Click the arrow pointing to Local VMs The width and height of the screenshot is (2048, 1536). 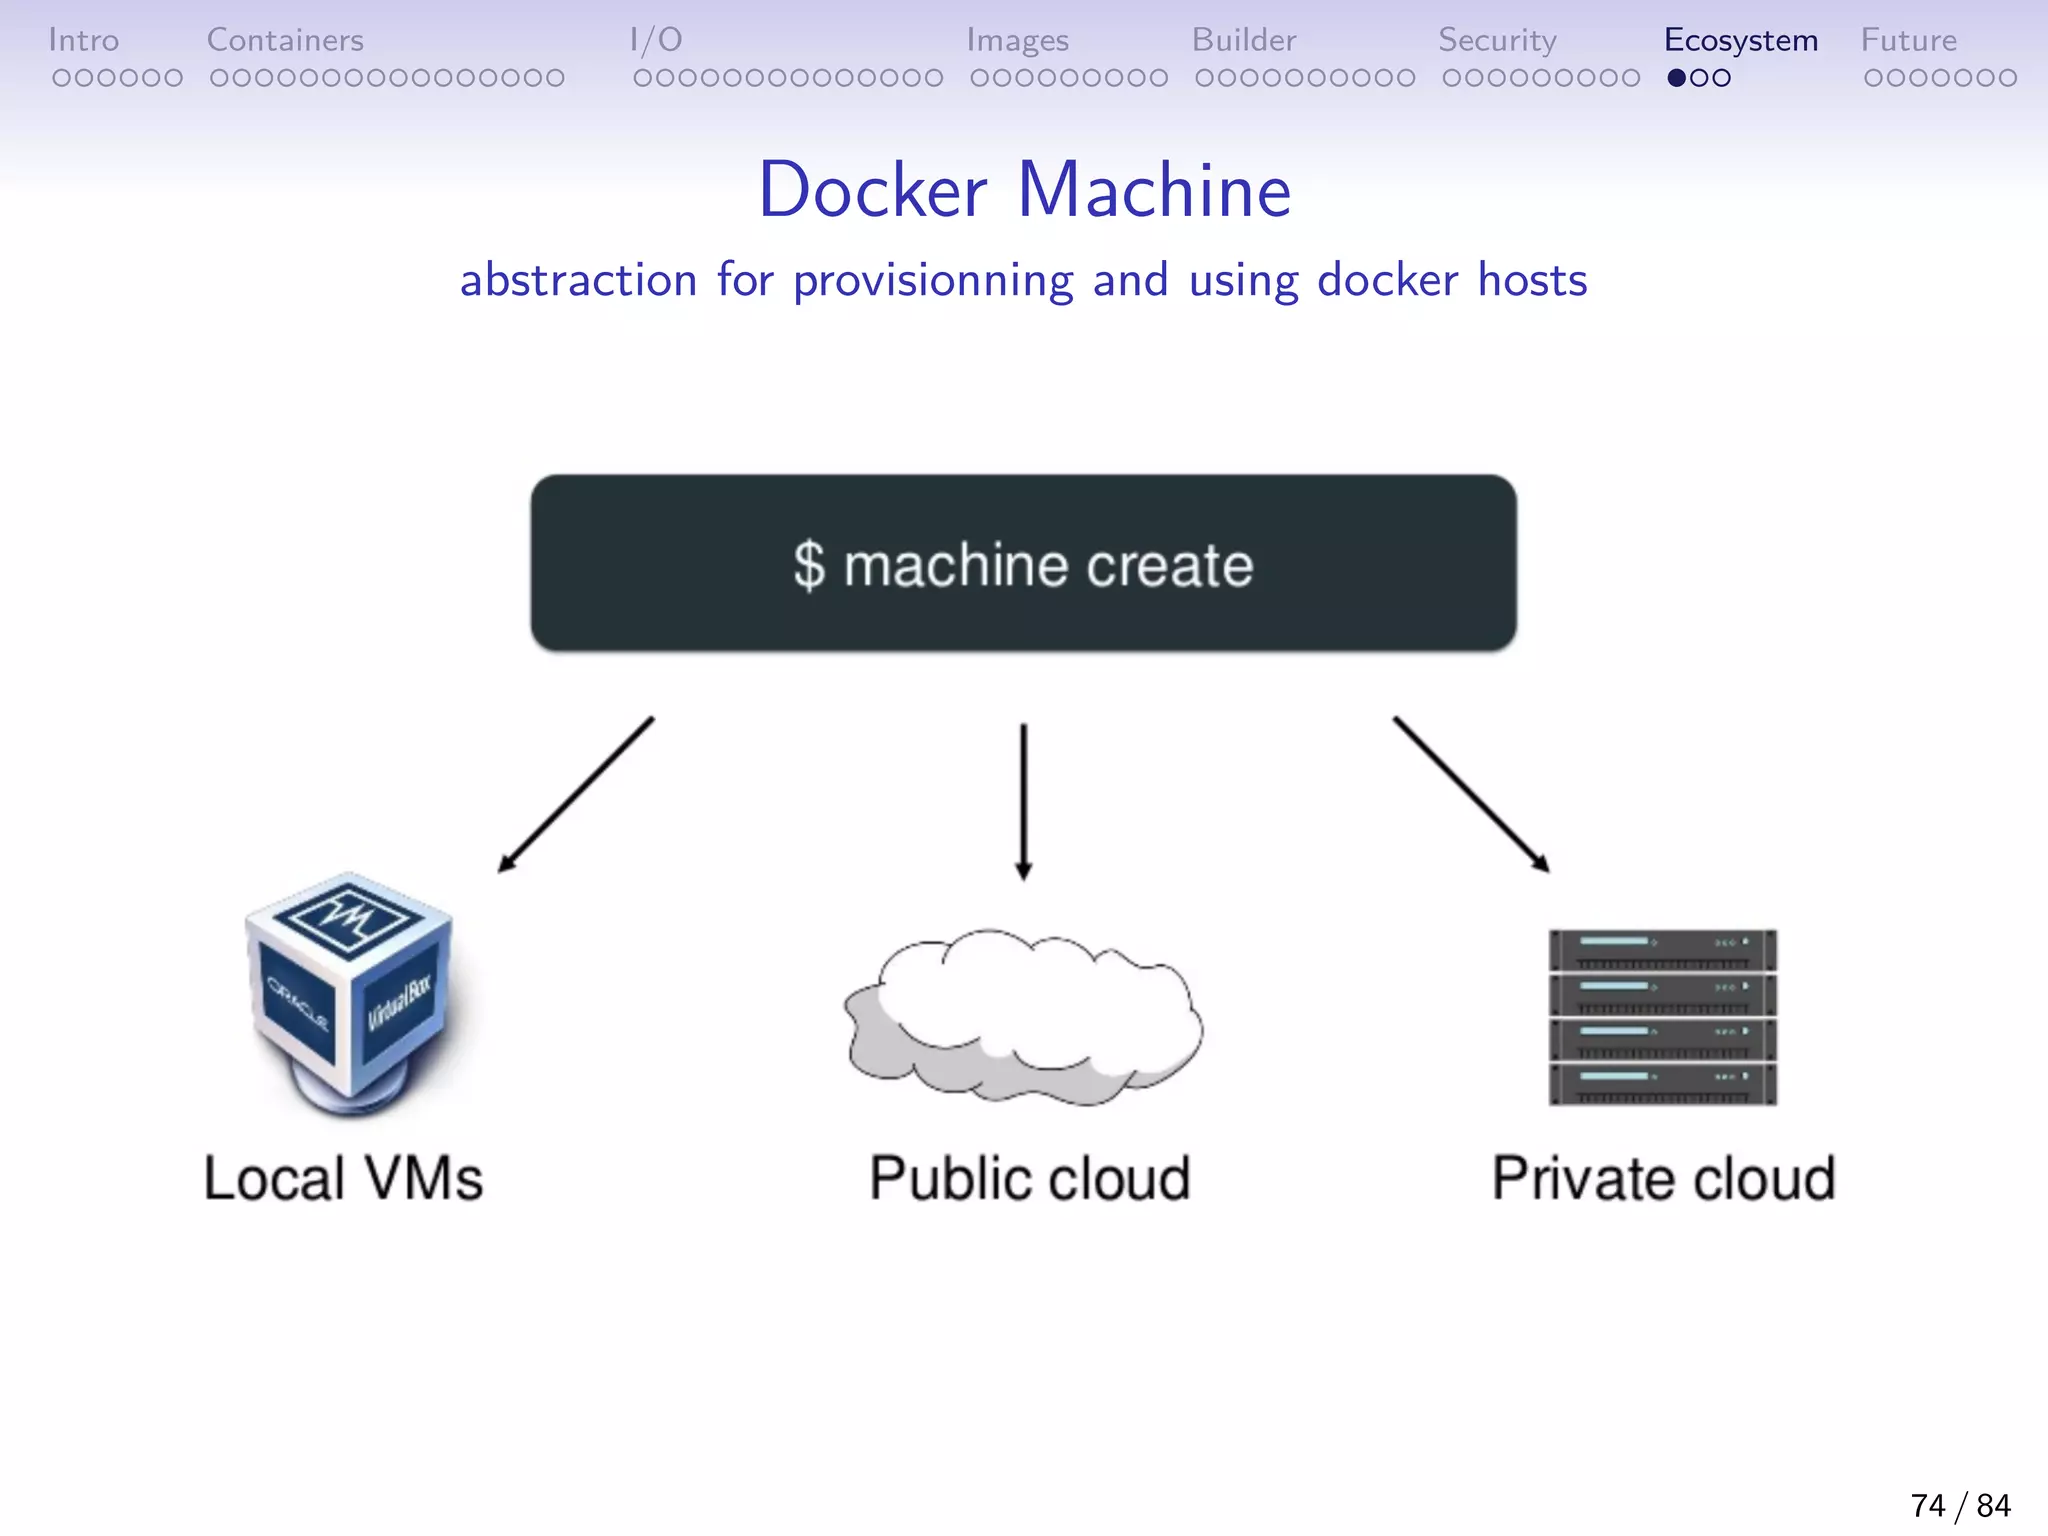576,794
